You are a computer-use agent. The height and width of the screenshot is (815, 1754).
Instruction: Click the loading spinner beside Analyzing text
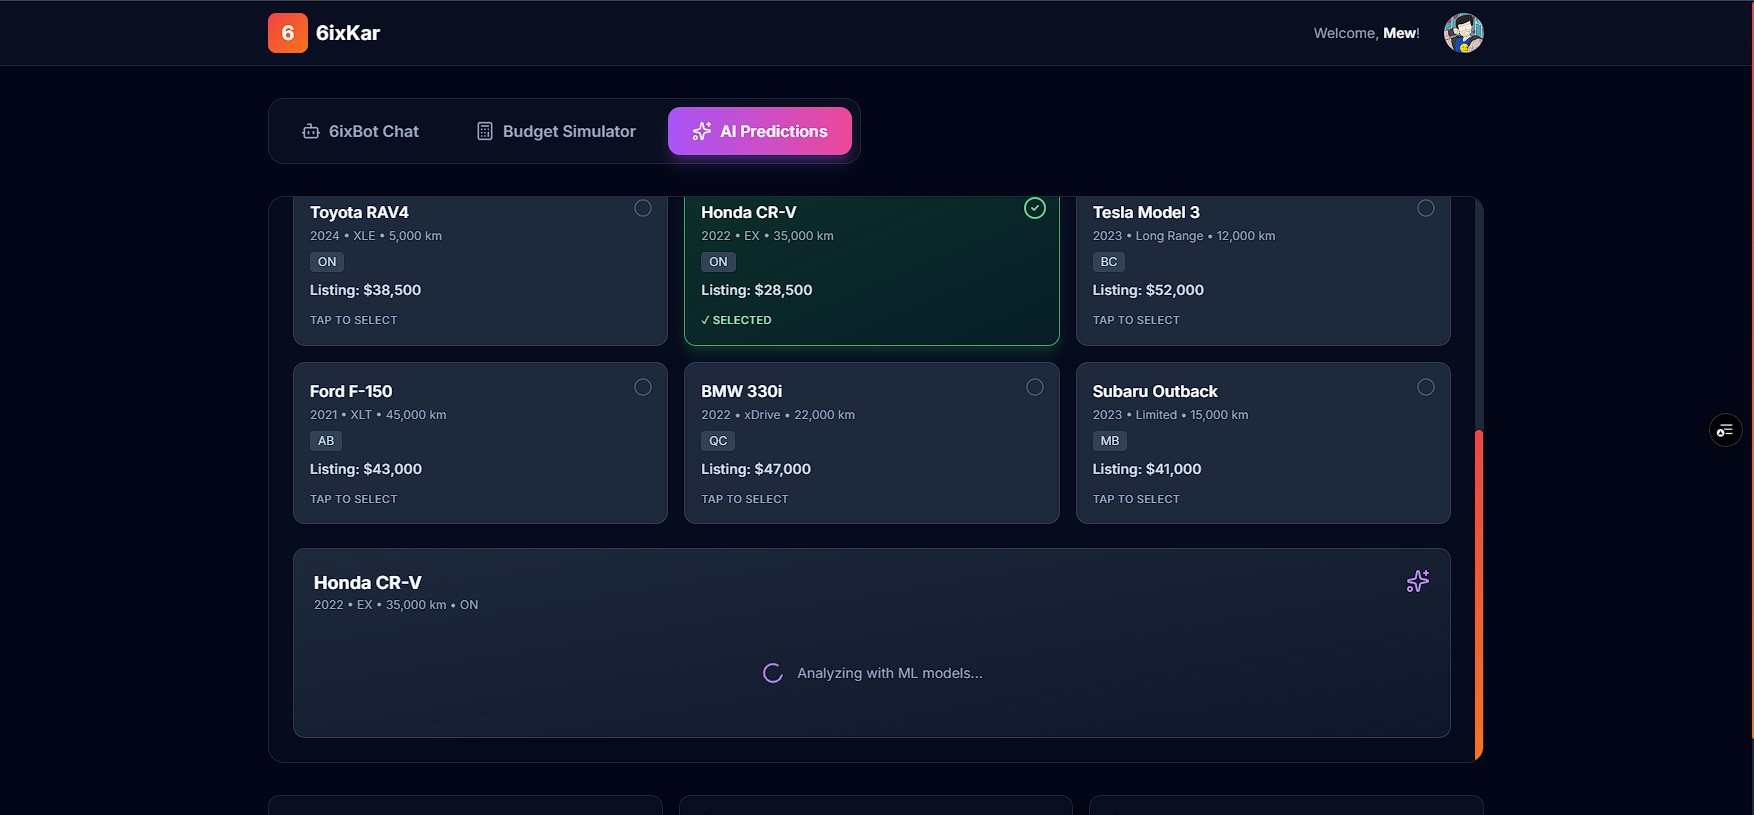pos(773,673)
